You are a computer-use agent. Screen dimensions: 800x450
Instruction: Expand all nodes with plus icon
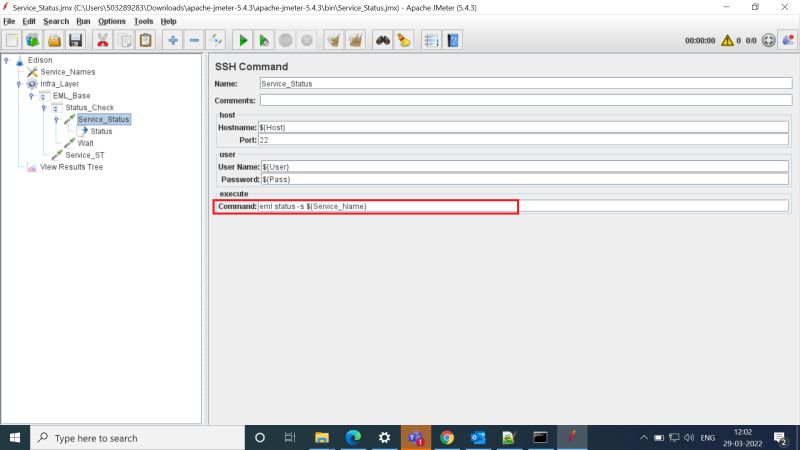click(173, 40)
